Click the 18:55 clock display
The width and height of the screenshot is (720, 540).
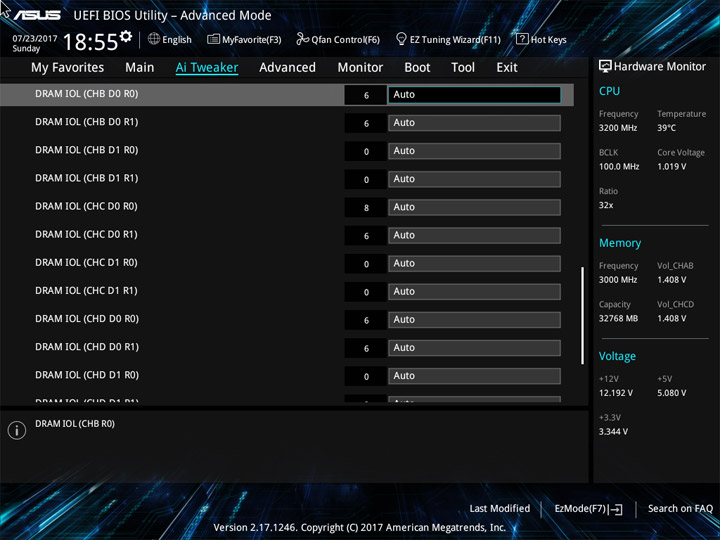90,42
